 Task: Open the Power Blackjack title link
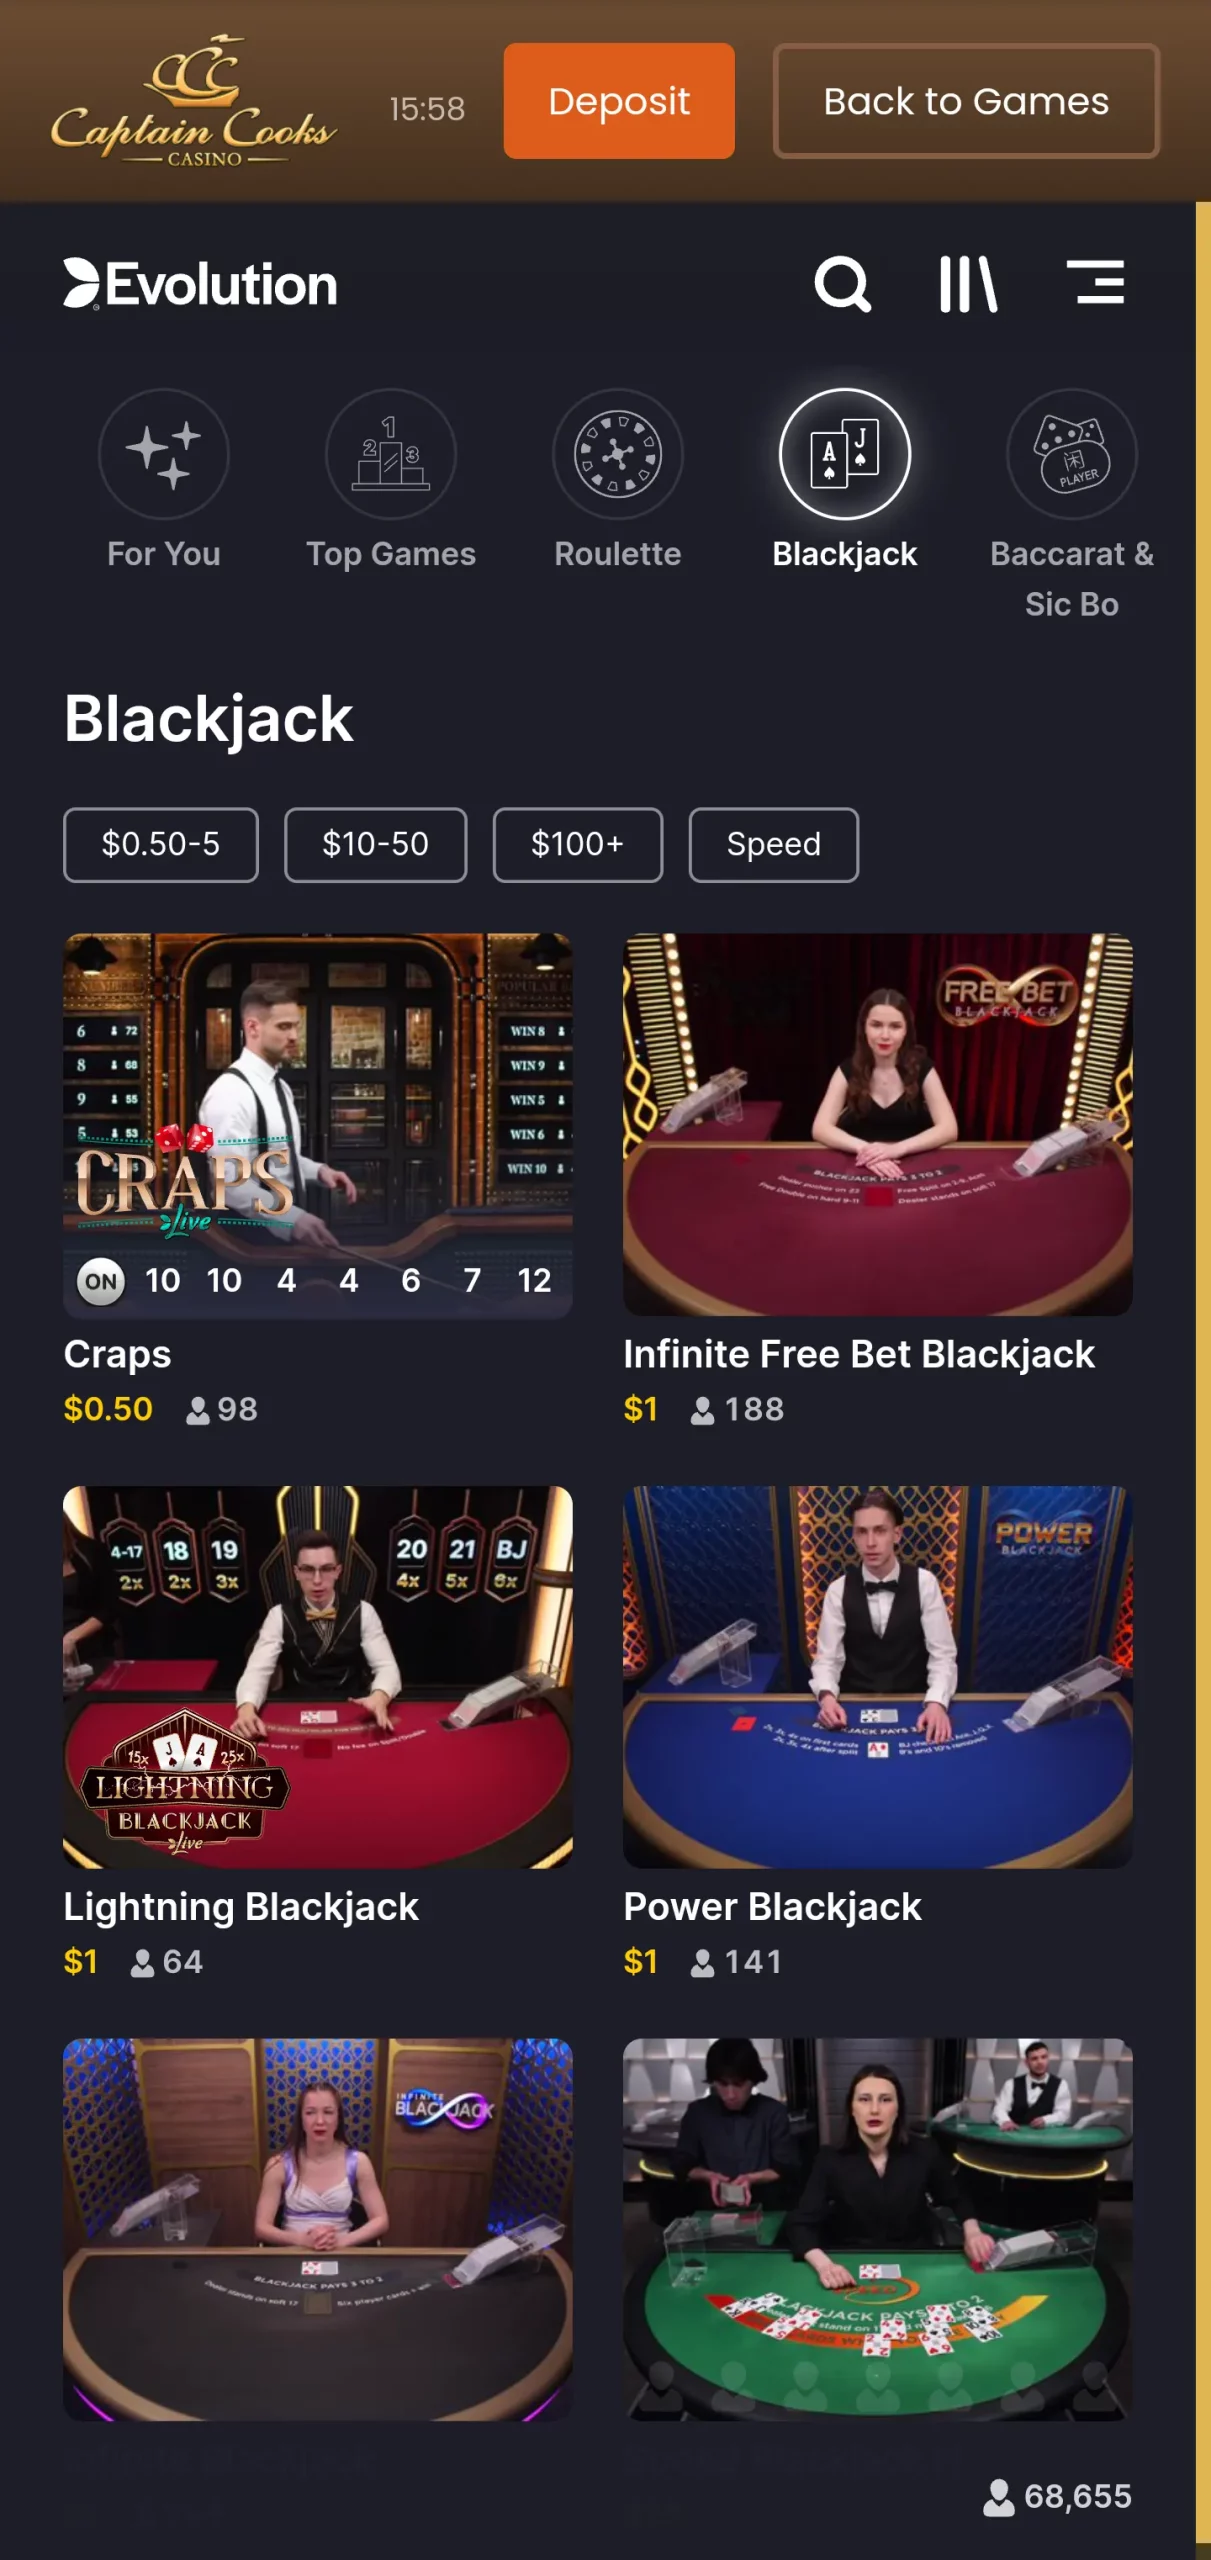[772, 1907]
